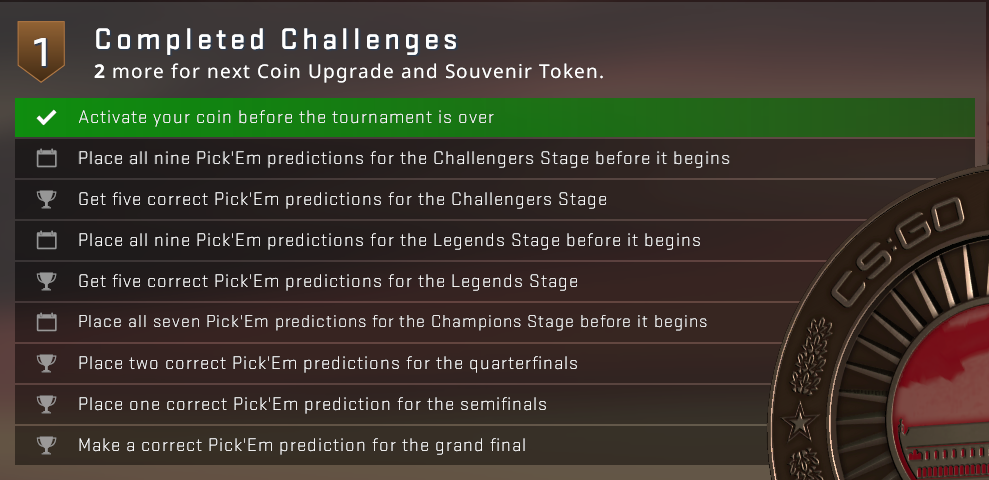The width and height of the screenshot is (989, 480).
Task: Click the green checkmark on Activate coin
Action: click(x=45, y=118)
